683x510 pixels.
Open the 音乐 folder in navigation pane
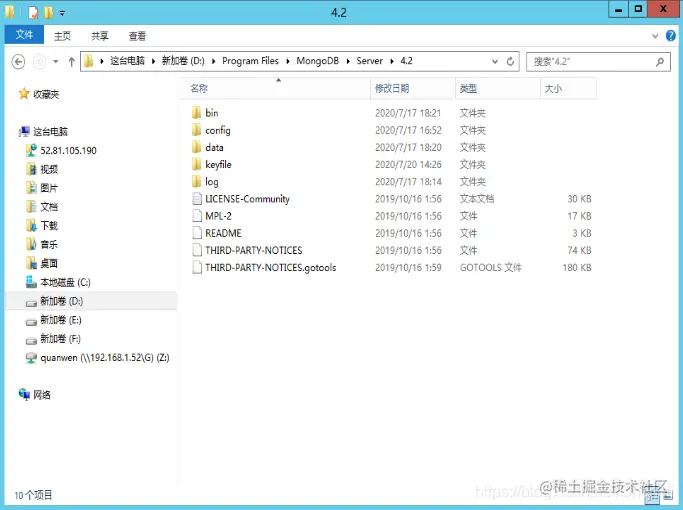(x=49, y=244)
